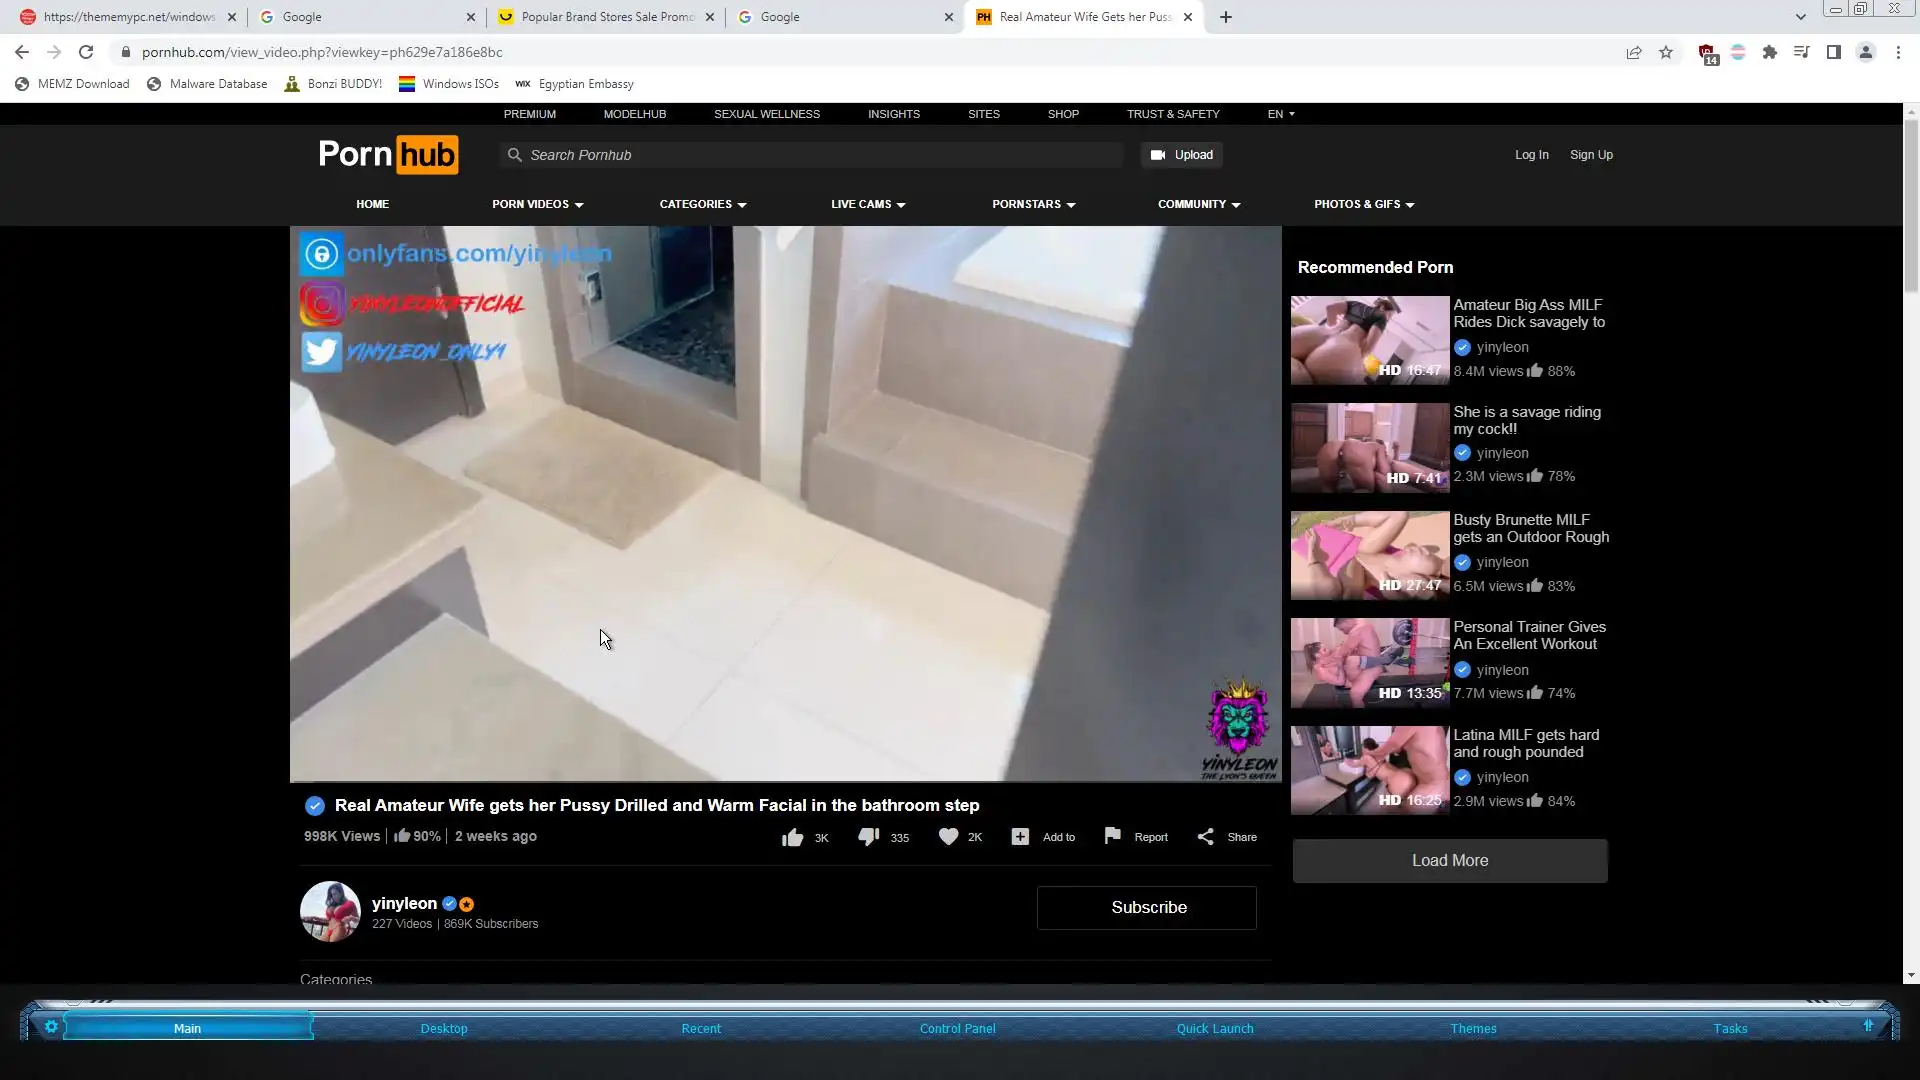Viewport: 1920px width, 1080px height.
Task: Click the thumbs down dislike icon
Action: click(868, 837)
